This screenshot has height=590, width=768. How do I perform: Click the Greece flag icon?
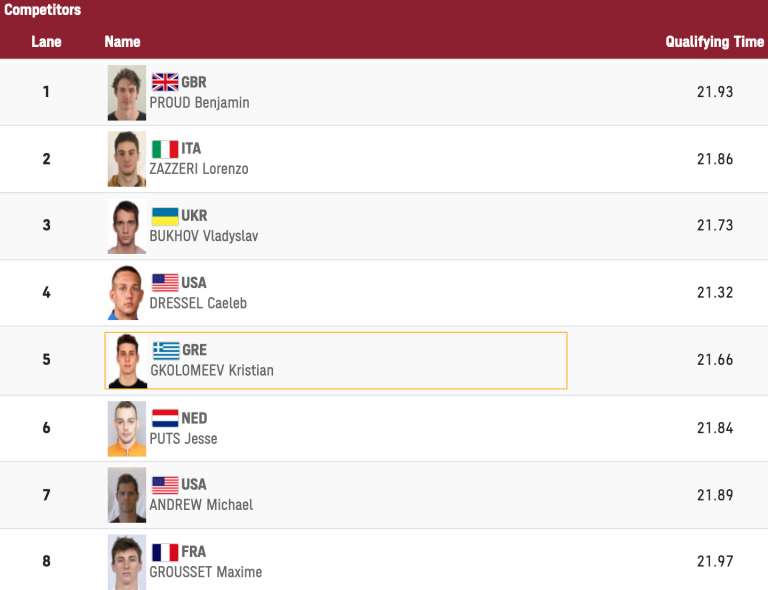(166, 350)
